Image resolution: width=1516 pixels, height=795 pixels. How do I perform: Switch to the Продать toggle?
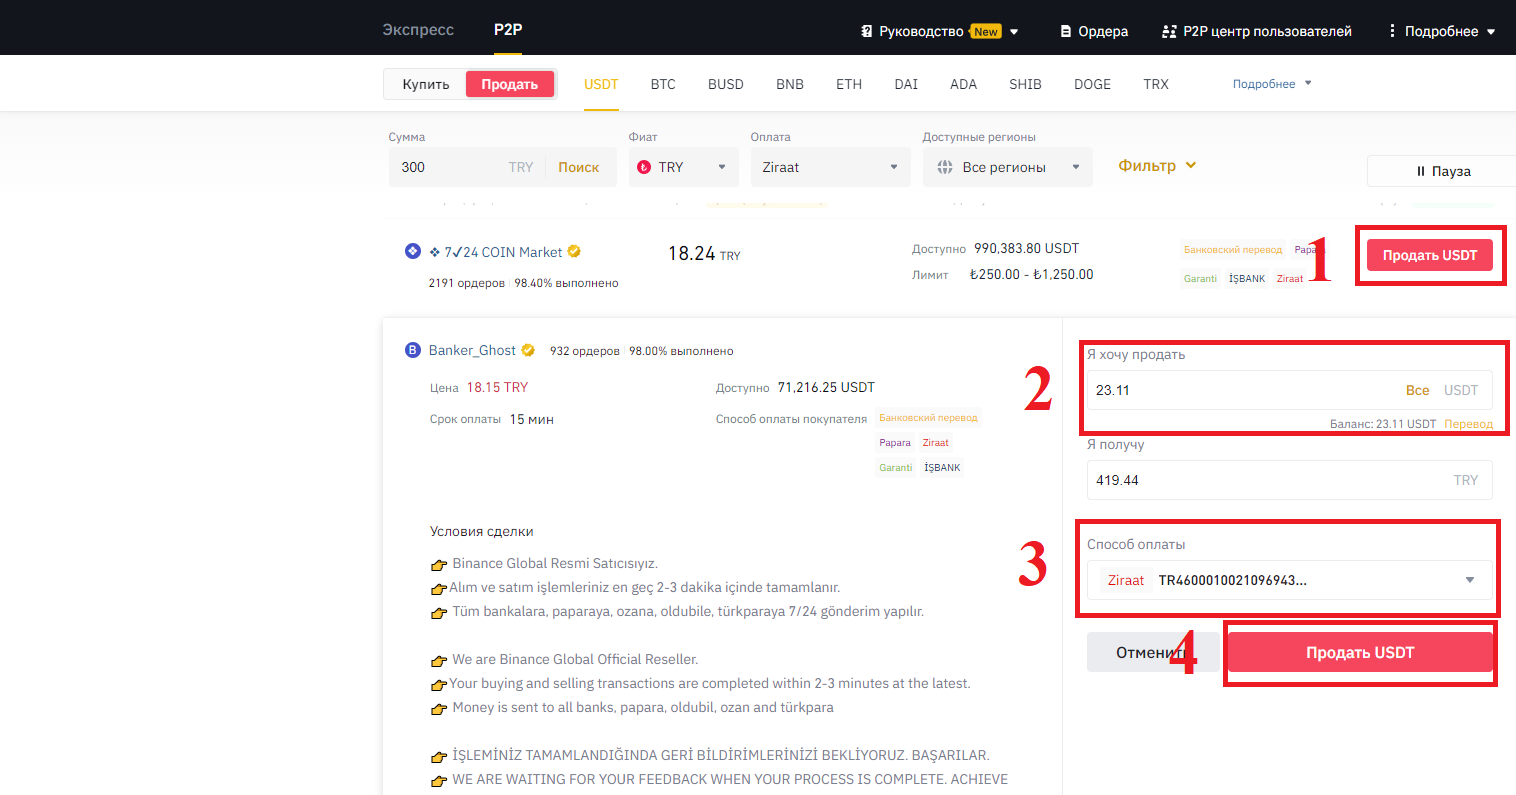[510, 84]
